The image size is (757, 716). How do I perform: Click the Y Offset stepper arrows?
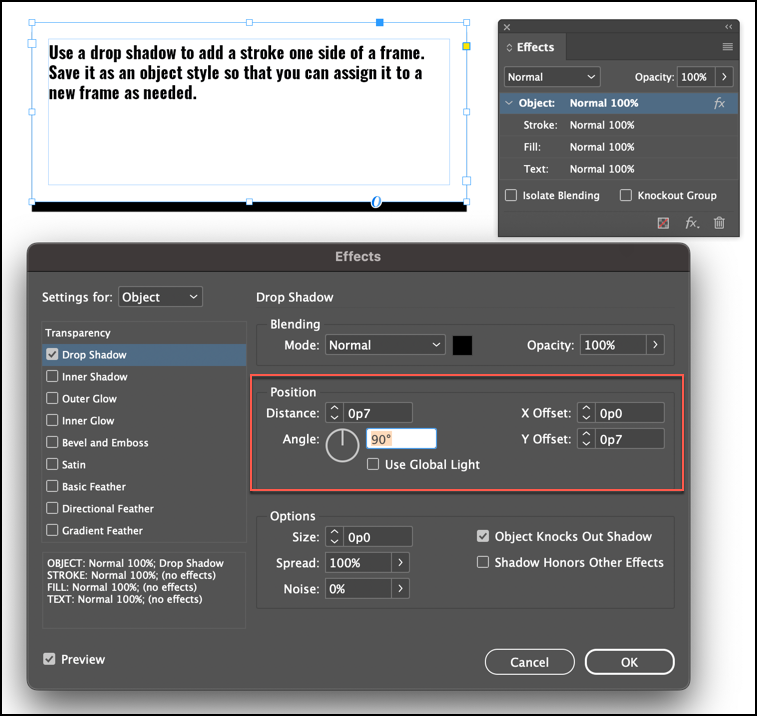(x=586, y=439)
